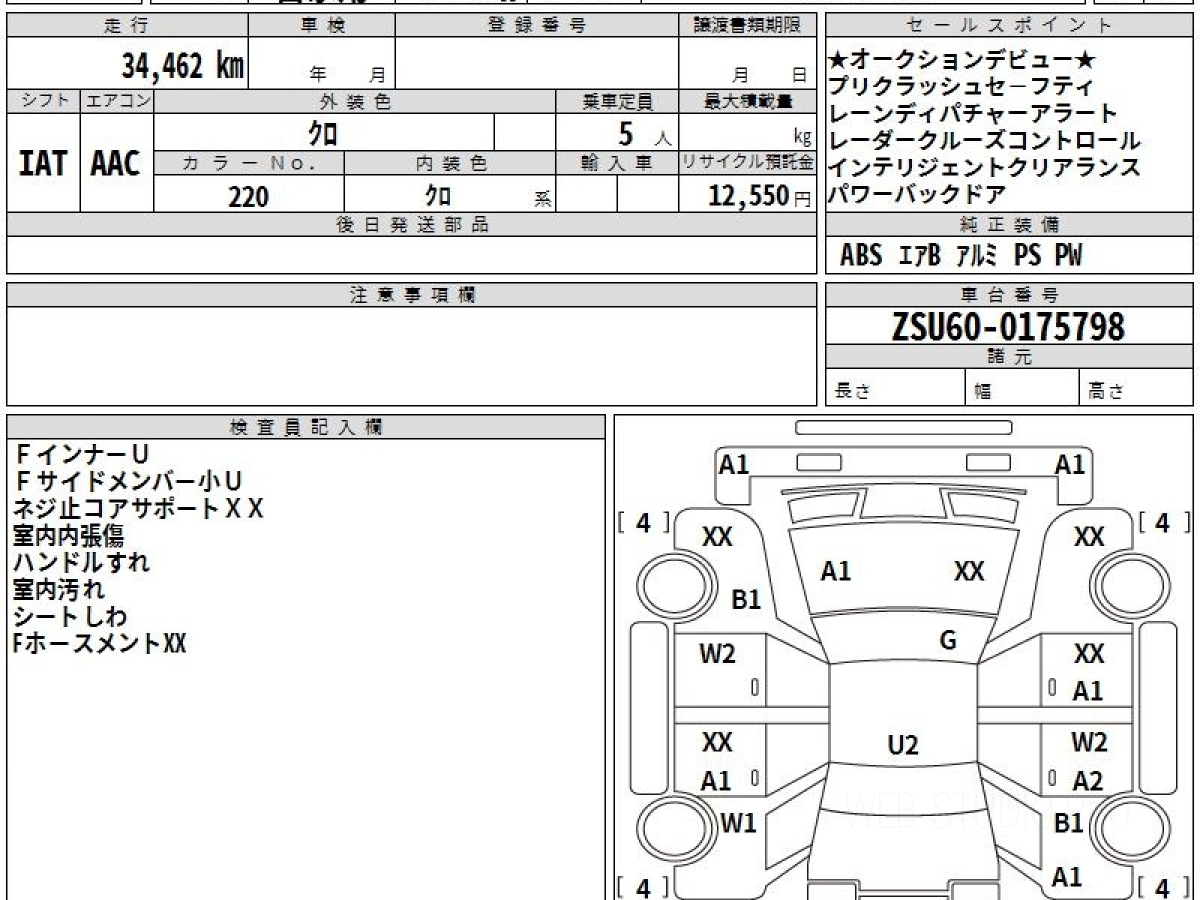Select inspector note FインナーU

[x=82, y=455]
